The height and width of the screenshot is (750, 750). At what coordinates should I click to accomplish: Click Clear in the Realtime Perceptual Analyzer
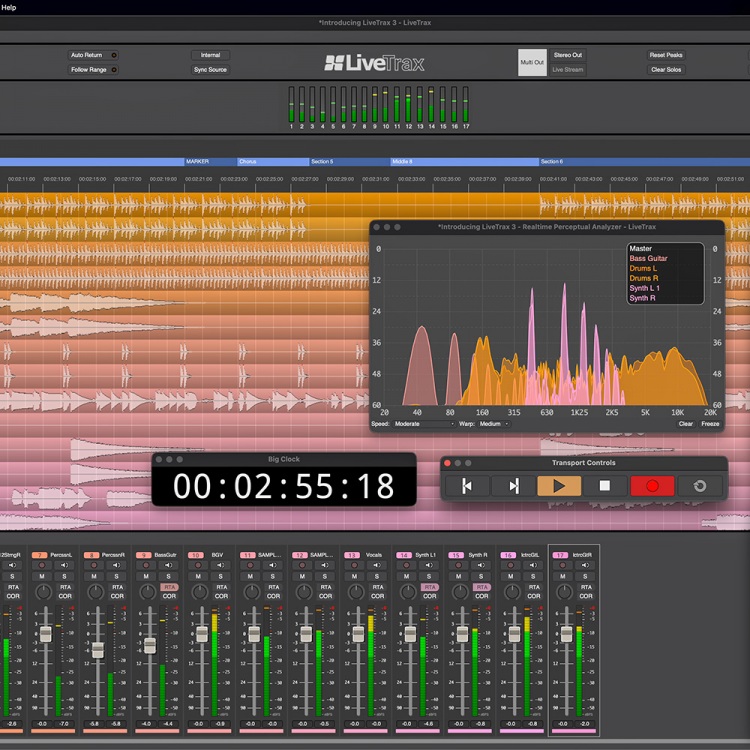(x=685, y=424)
